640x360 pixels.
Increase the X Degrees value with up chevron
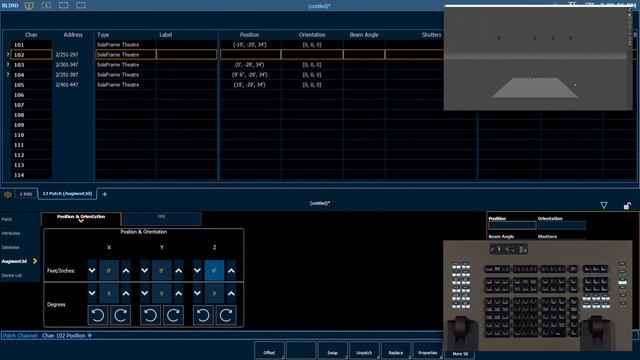[126, 293]
